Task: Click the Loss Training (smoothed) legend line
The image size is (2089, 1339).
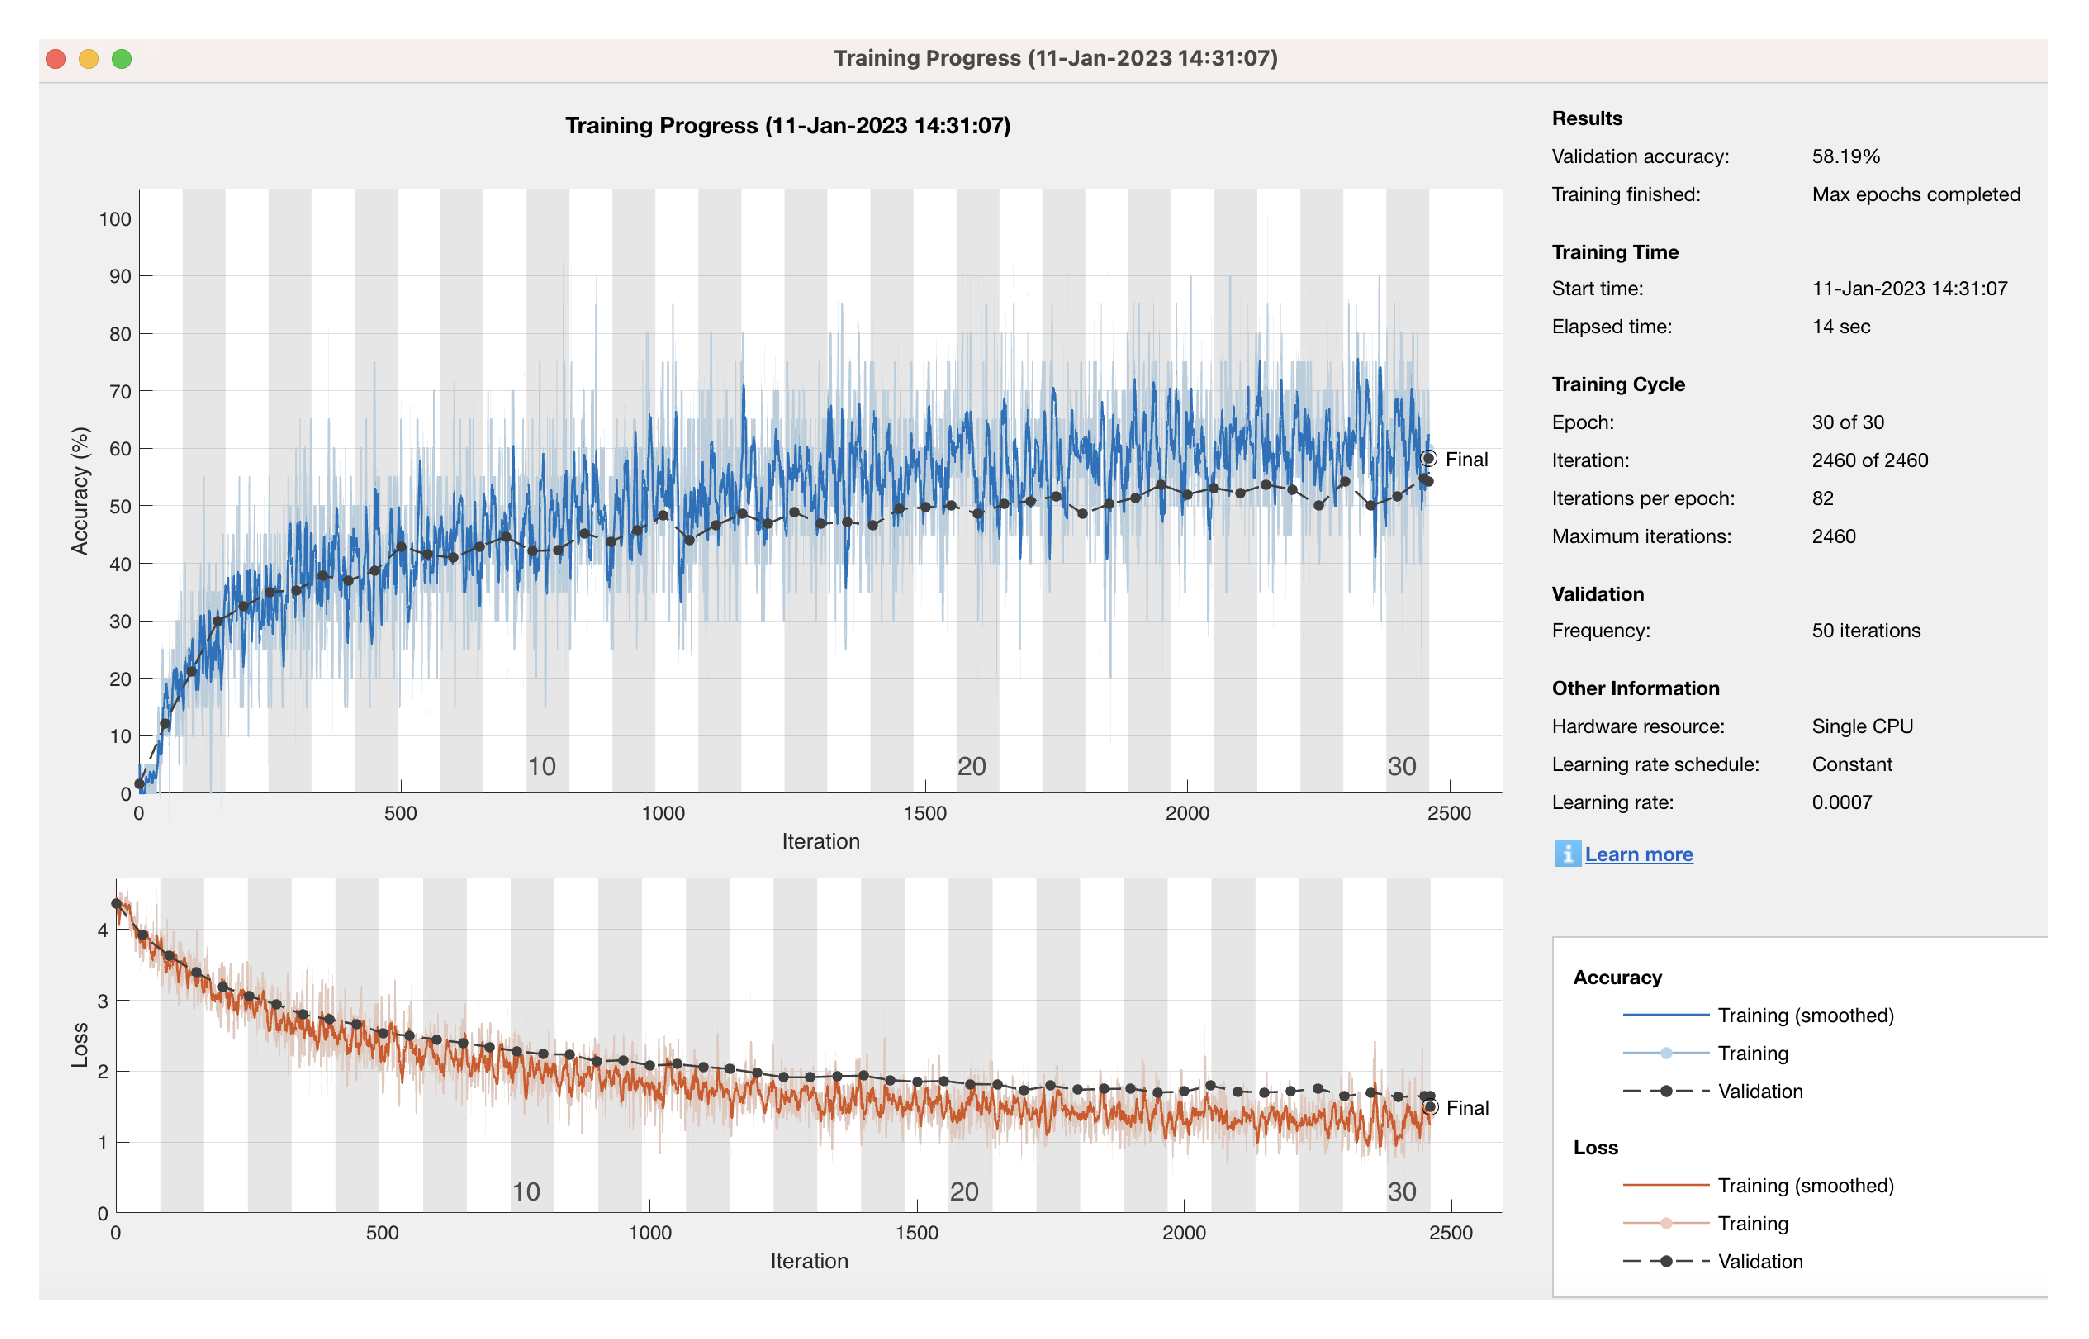Action: [1665, 1185]
